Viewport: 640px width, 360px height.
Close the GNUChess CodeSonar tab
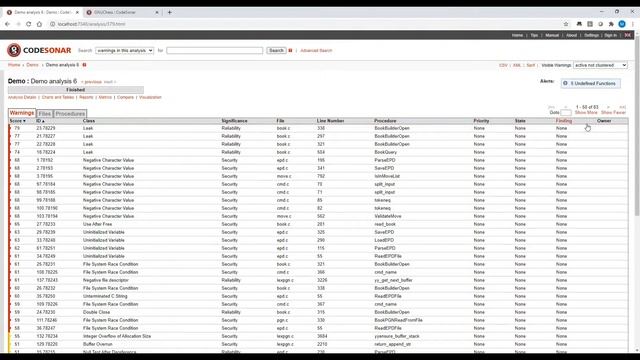[157, 12]
